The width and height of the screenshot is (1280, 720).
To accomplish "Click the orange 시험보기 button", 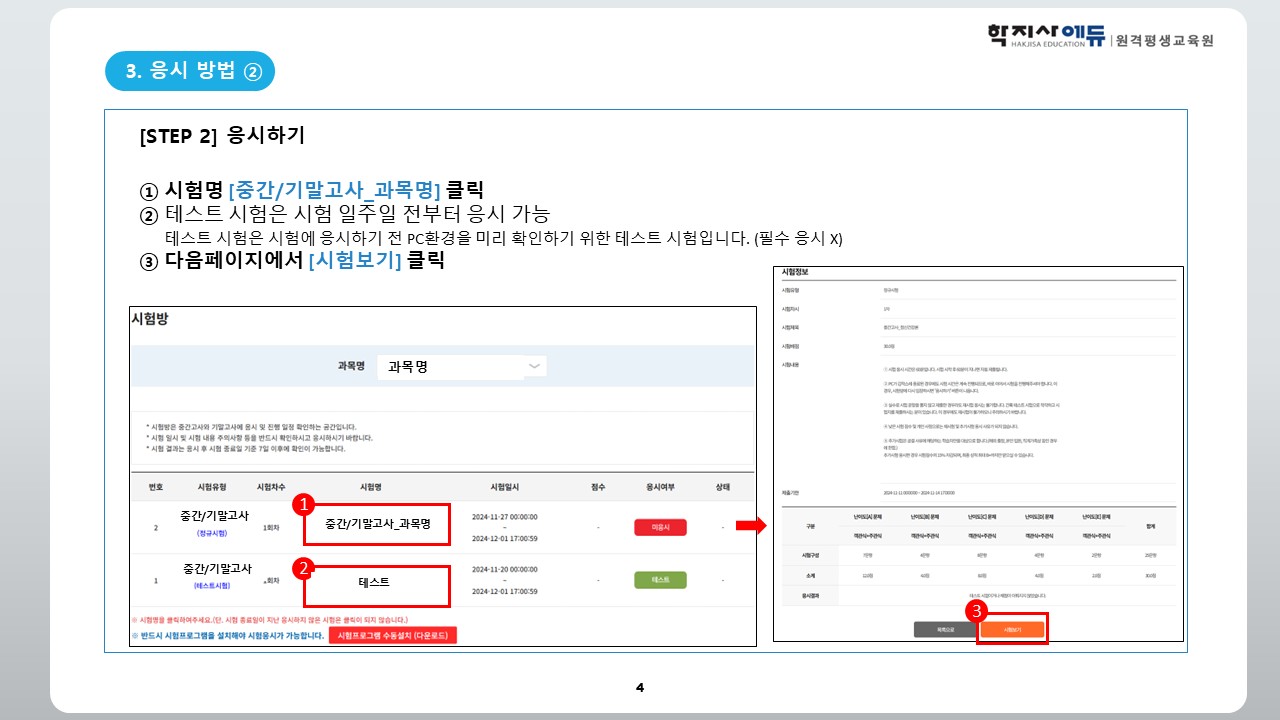I will point(1012,630).
